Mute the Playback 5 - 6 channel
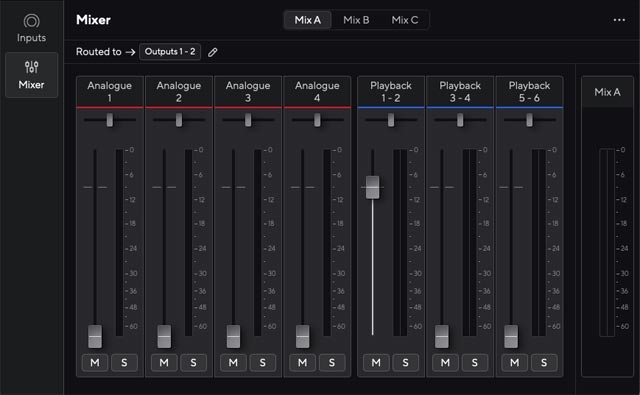 (x=514, y=362)
